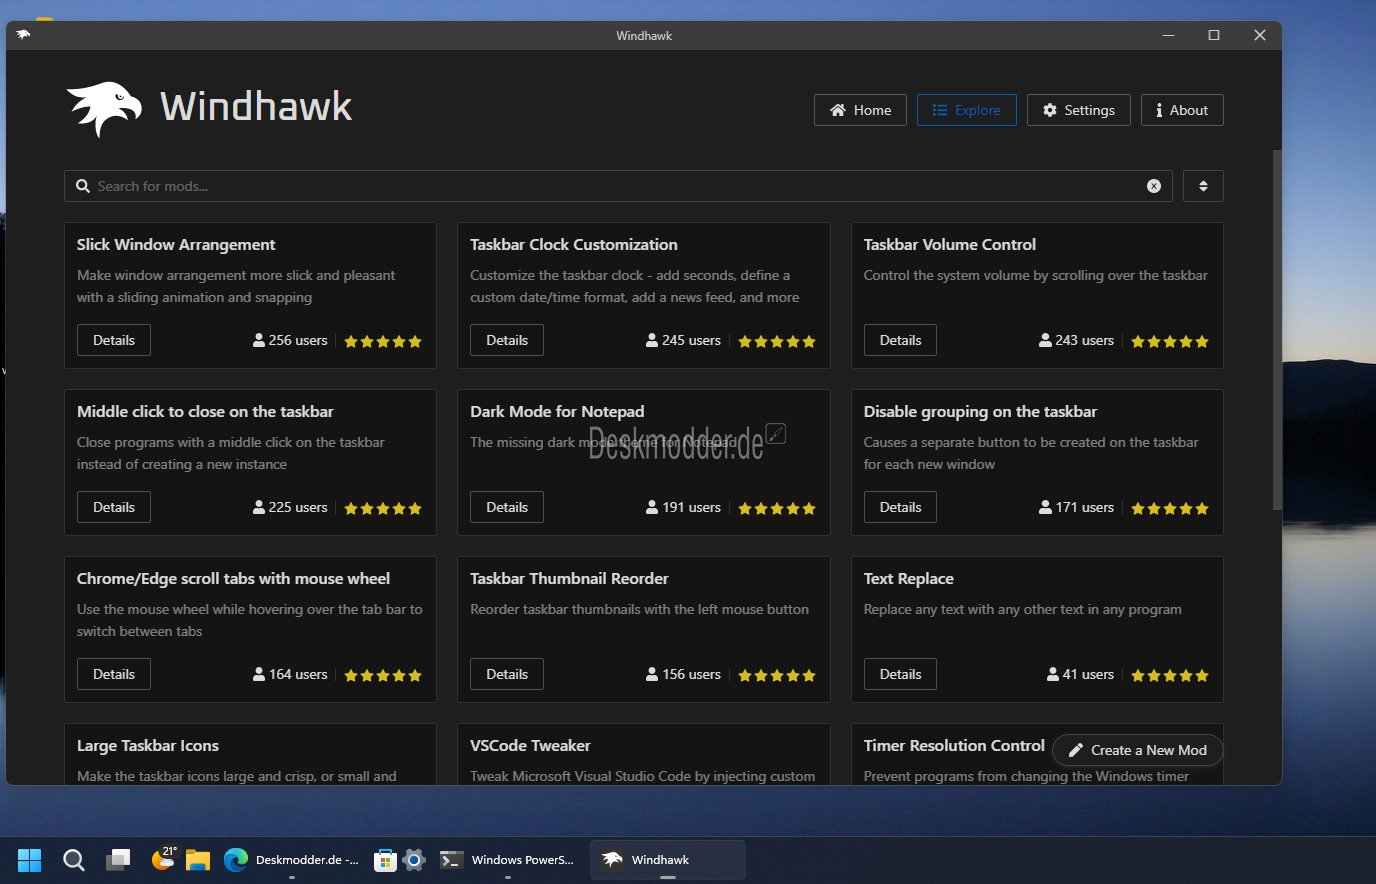Open the Windows Start menu
The width and height of the screenshot is (1376, 884).
30,860
